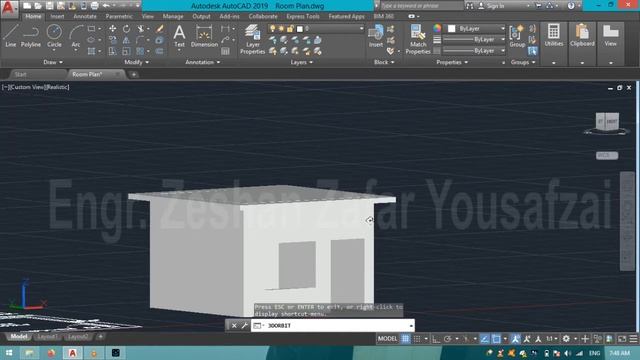Toggle 2D object snap in status bar
This screenshot has width=640, height=360.
pyautogui.click(x=496, y=339)
